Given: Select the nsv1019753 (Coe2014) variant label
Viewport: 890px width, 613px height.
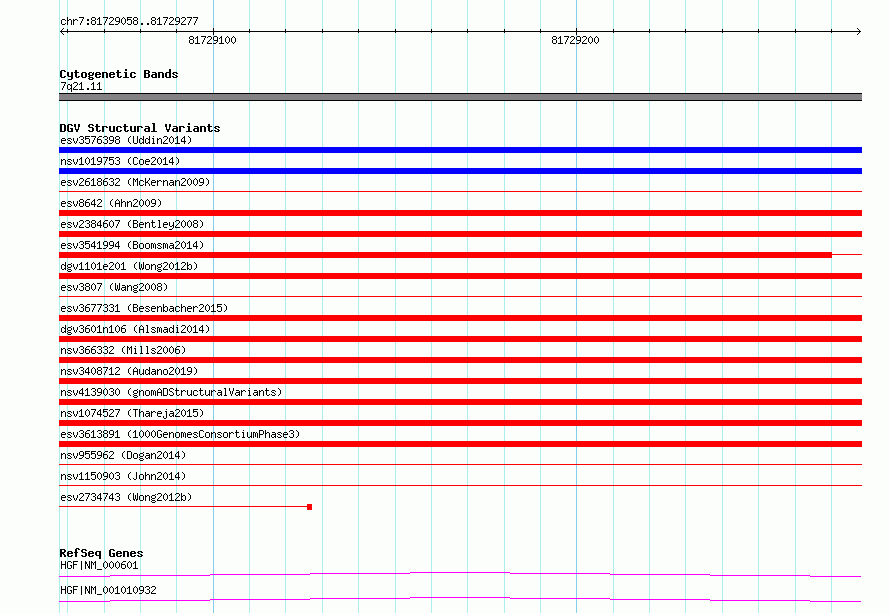Looking at the screenshot, I should pyautogui.click(x=120, y=161).
